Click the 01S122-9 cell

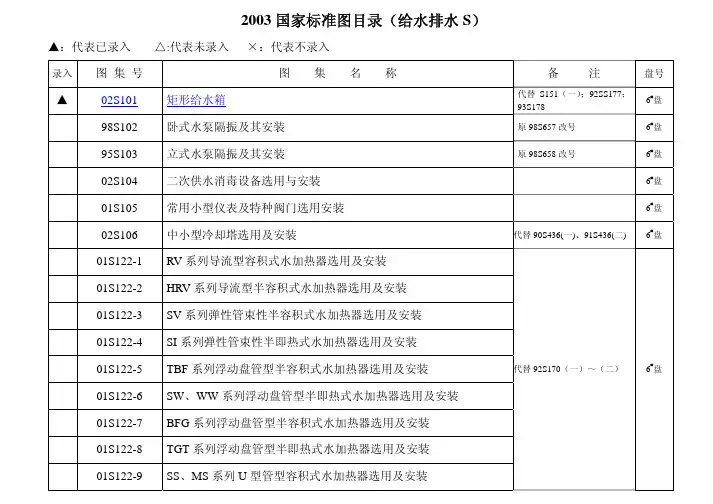point(119,476)
